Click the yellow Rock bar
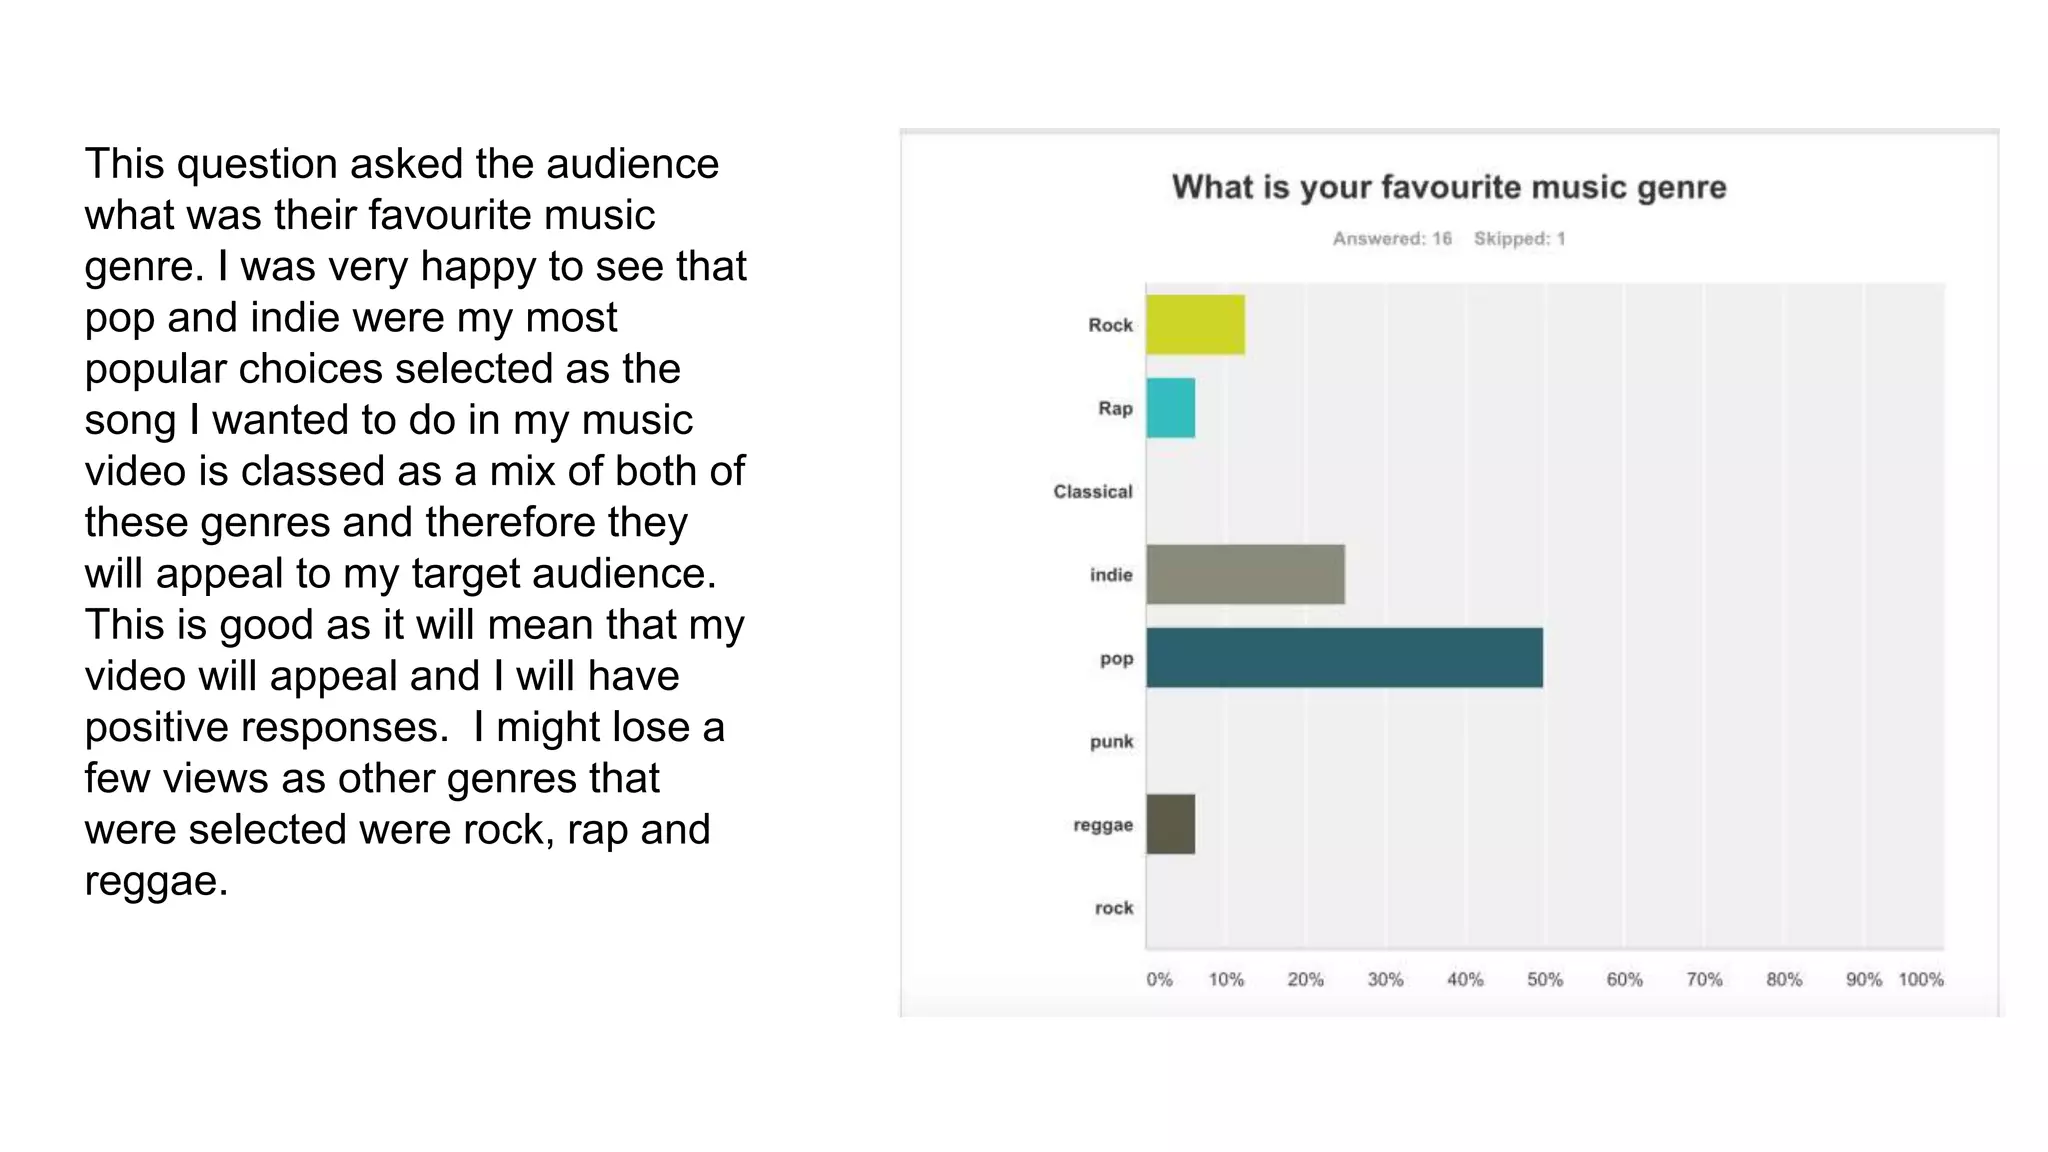The height and width of the screenshot is (1152, 2048). point(1195,325)
